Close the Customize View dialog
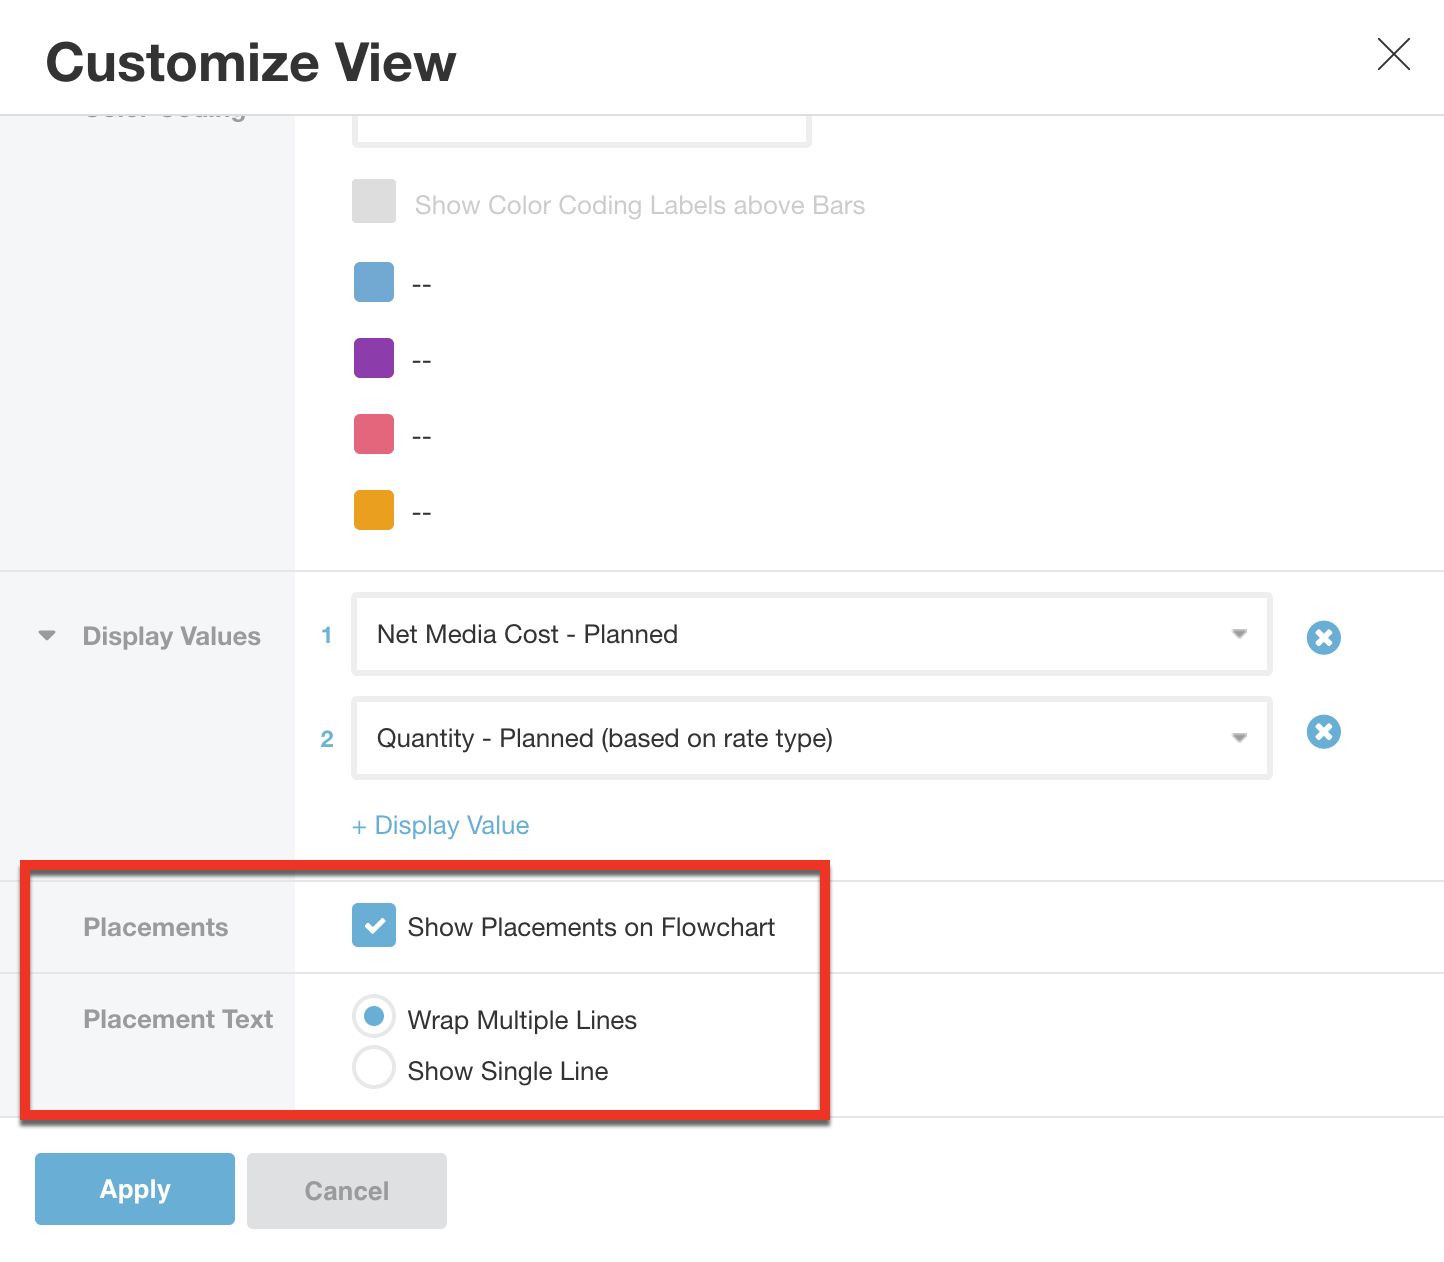Screen dimensions: 1444x1262 [x=1393, y=56]
